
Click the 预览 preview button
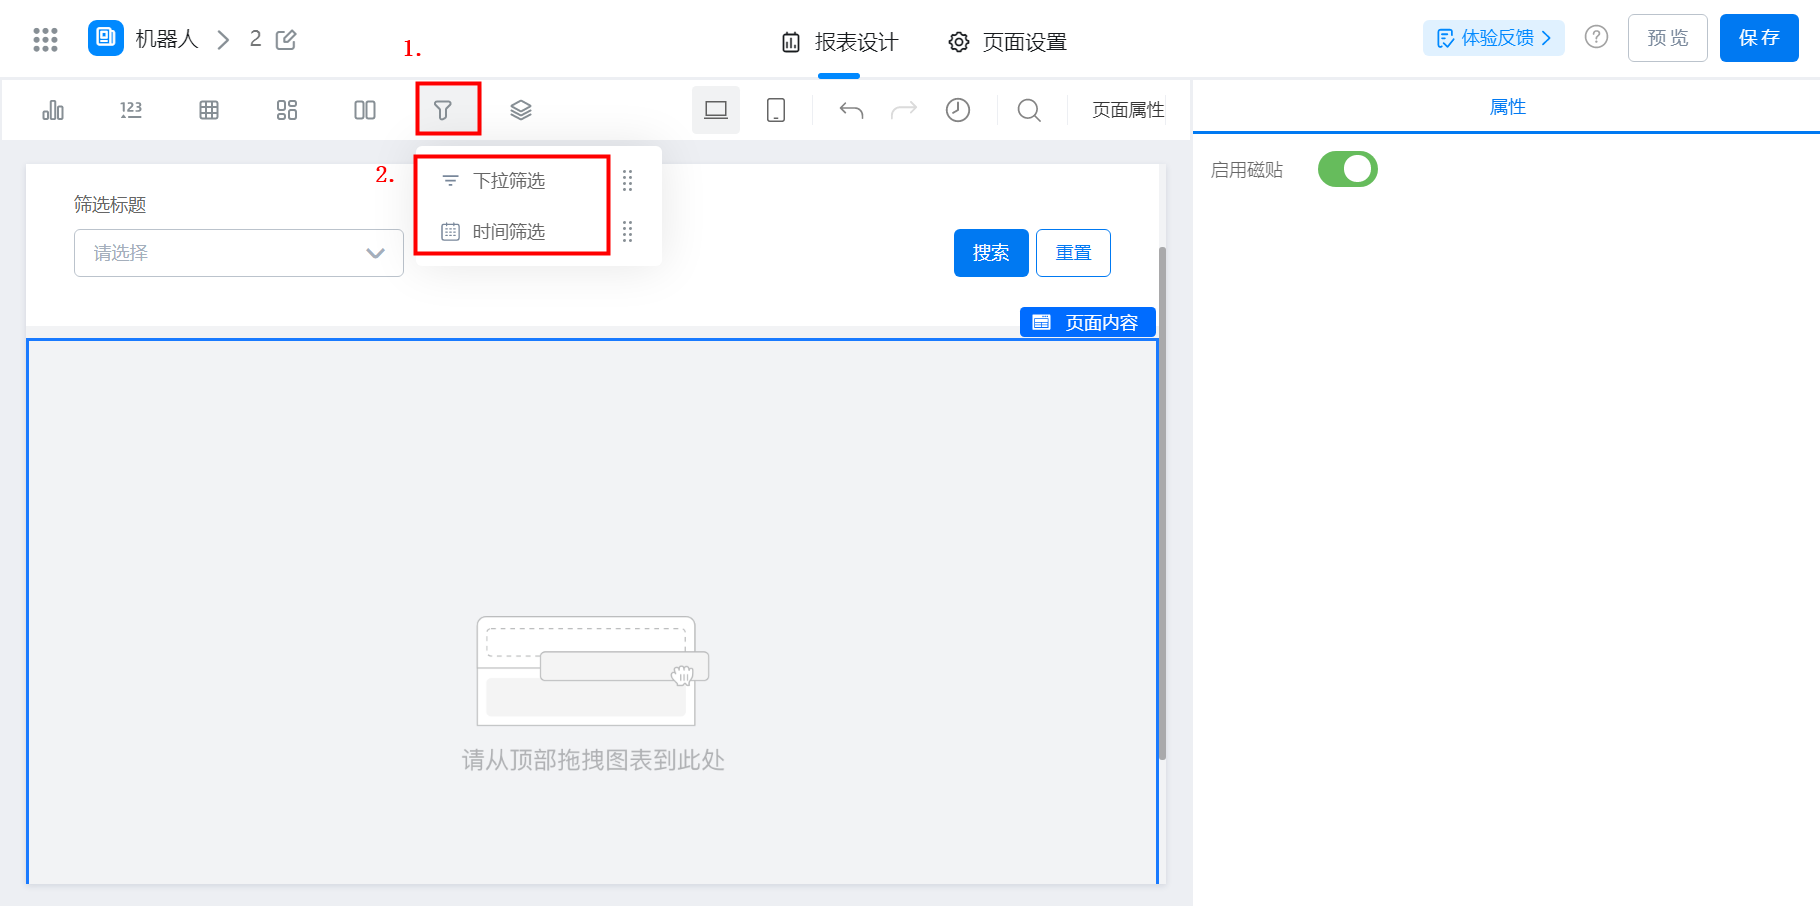(1667, 38)
